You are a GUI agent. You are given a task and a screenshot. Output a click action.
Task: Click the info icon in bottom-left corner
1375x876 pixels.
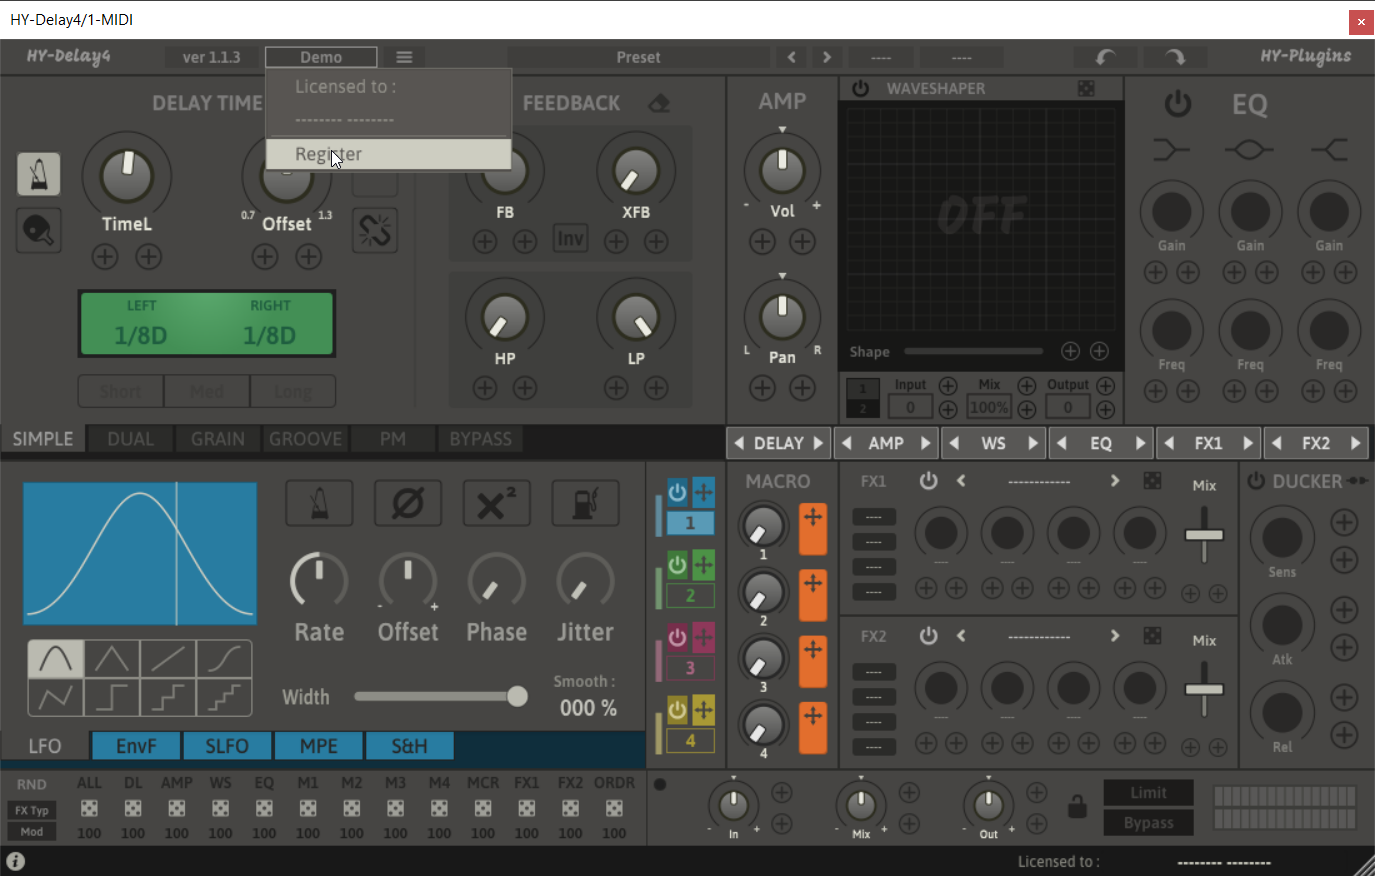pos(15,861)
